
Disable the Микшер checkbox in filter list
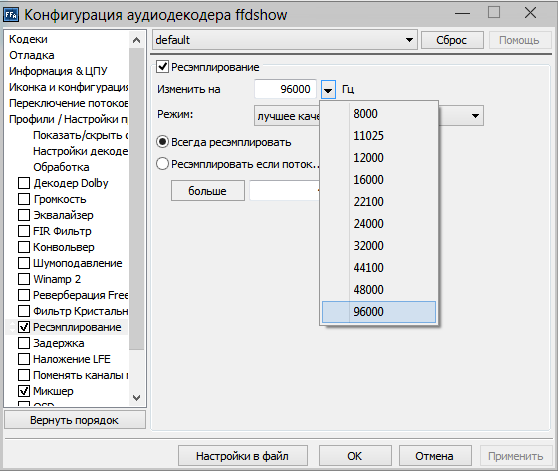(x=24, y=391)
